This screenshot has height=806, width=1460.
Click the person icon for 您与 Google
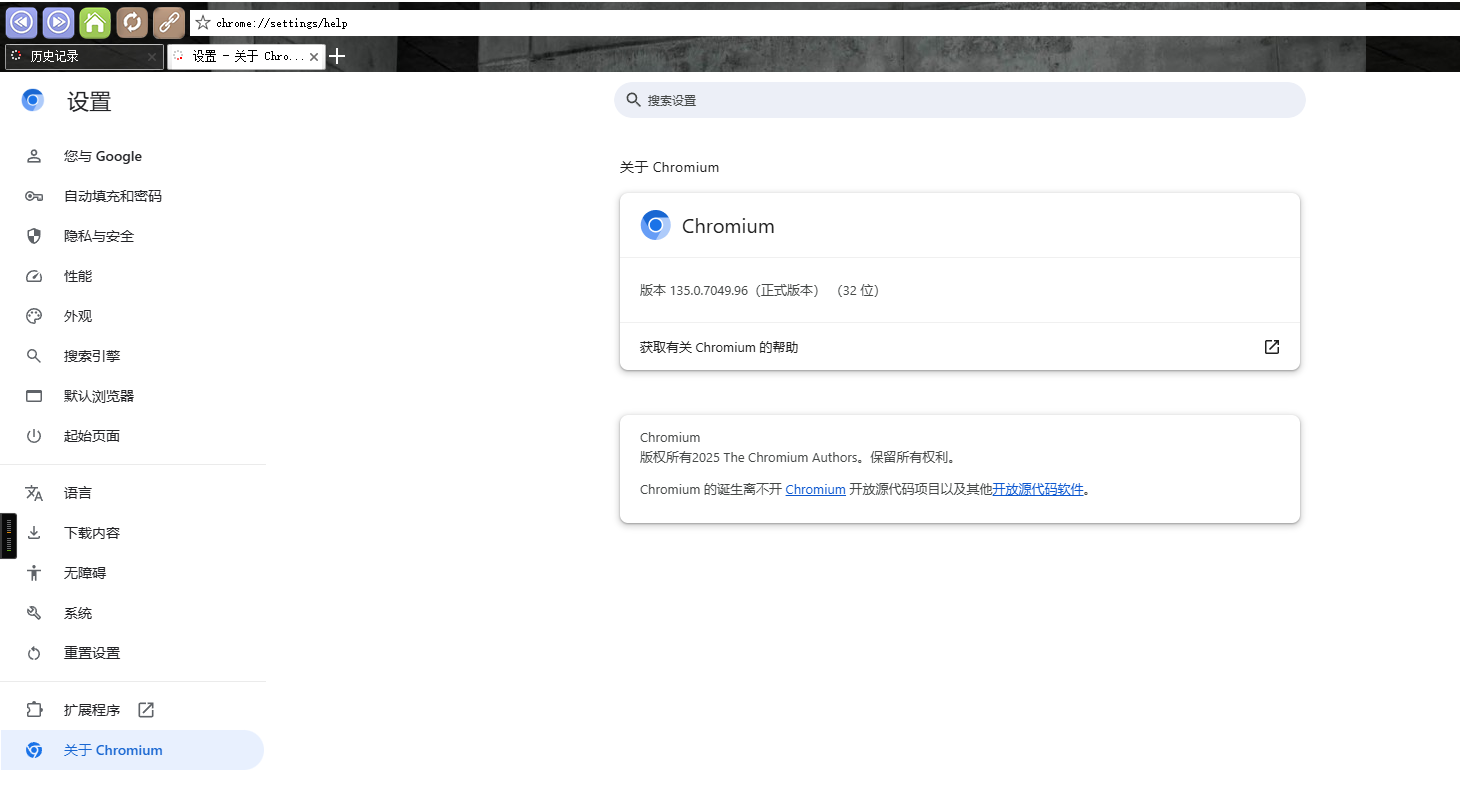pyautogui.click(x=34, y=156)
